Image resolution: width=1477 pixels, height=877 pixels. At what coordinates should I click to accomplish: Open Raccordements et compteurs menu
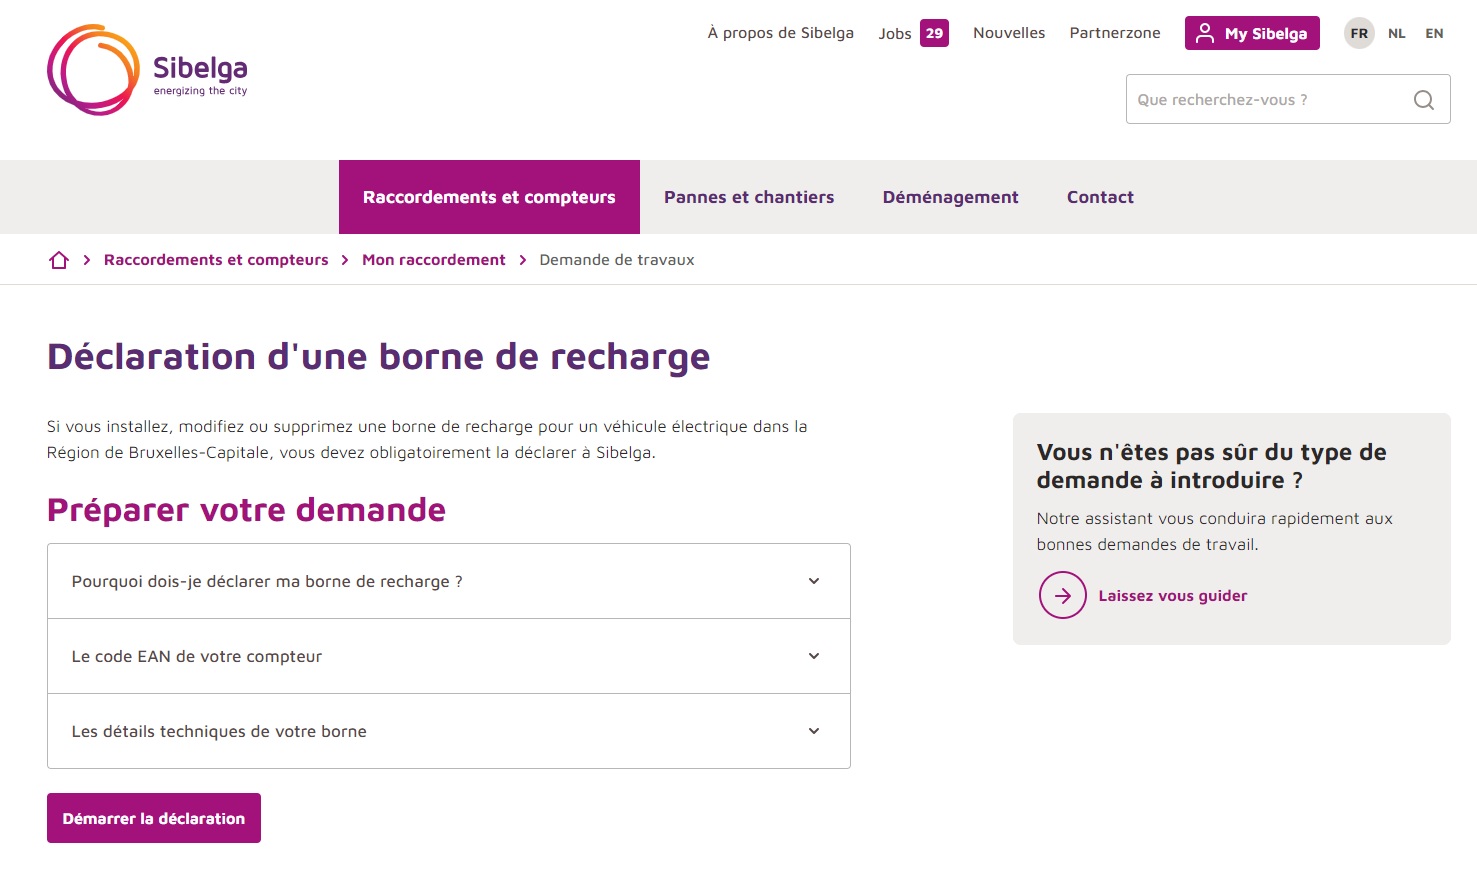(489, 197)
